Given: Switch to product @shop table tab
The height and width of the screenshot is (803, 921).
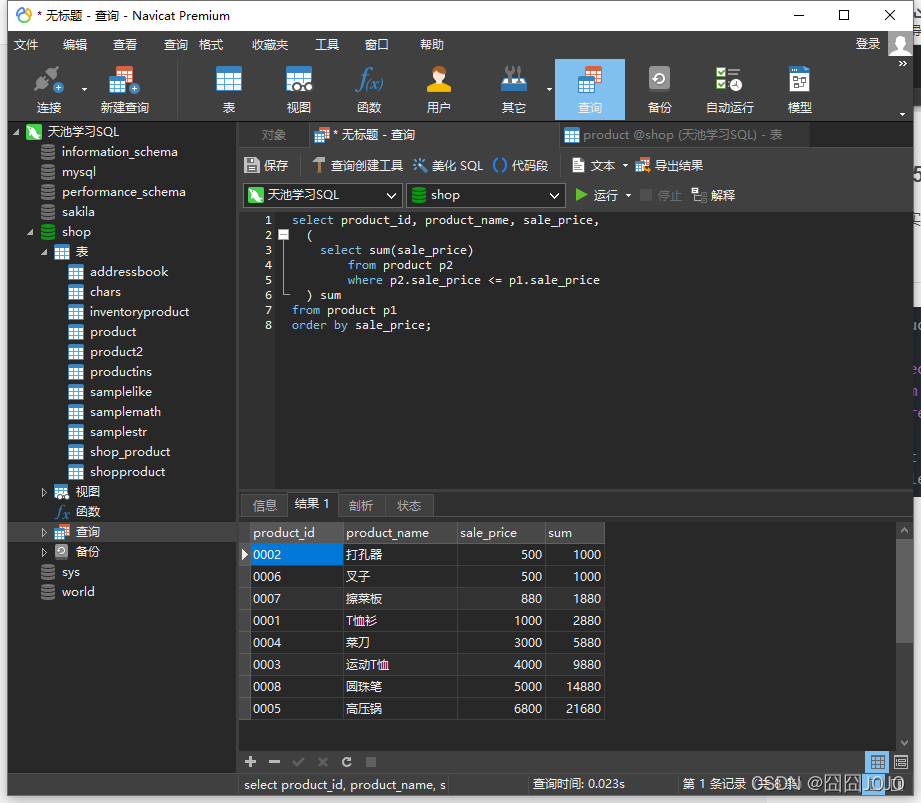Looking at the screenshot, I should [x=684, y=135].
